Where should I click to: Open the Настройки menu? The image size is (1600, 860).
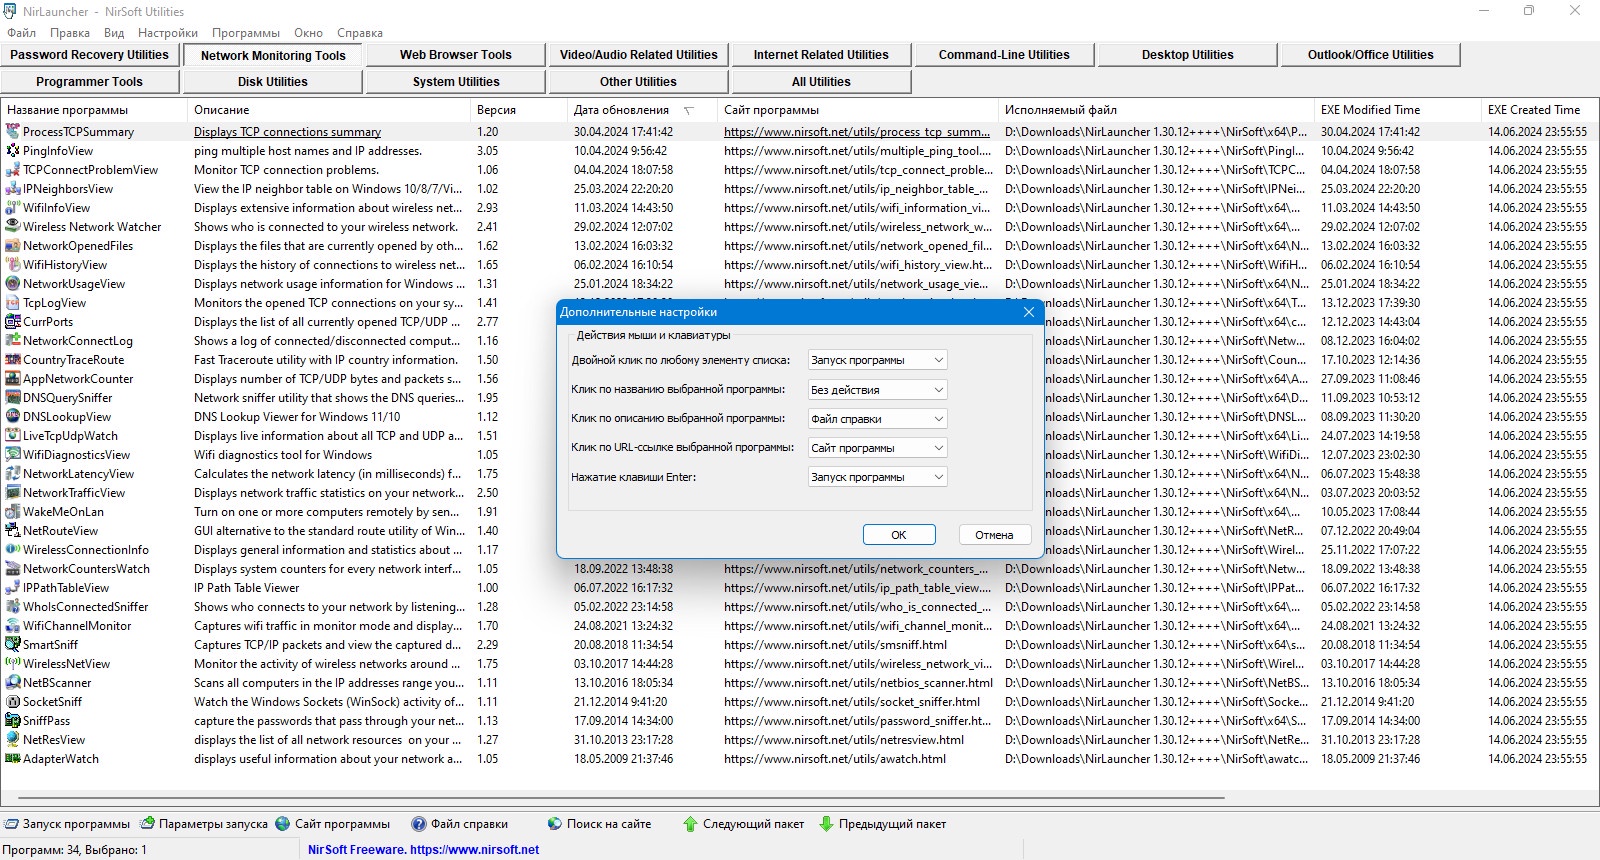(168, 33)
